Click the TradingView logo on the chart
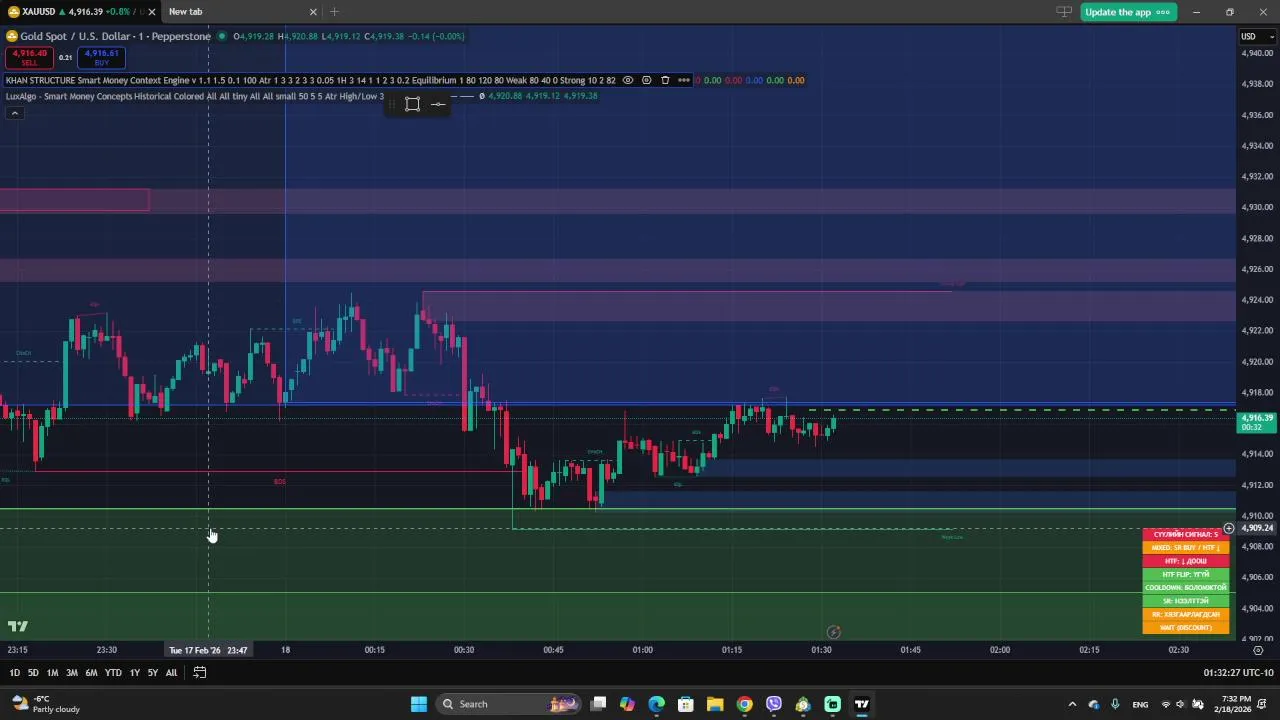1280x720 pixels. click(x=17, y=627)
